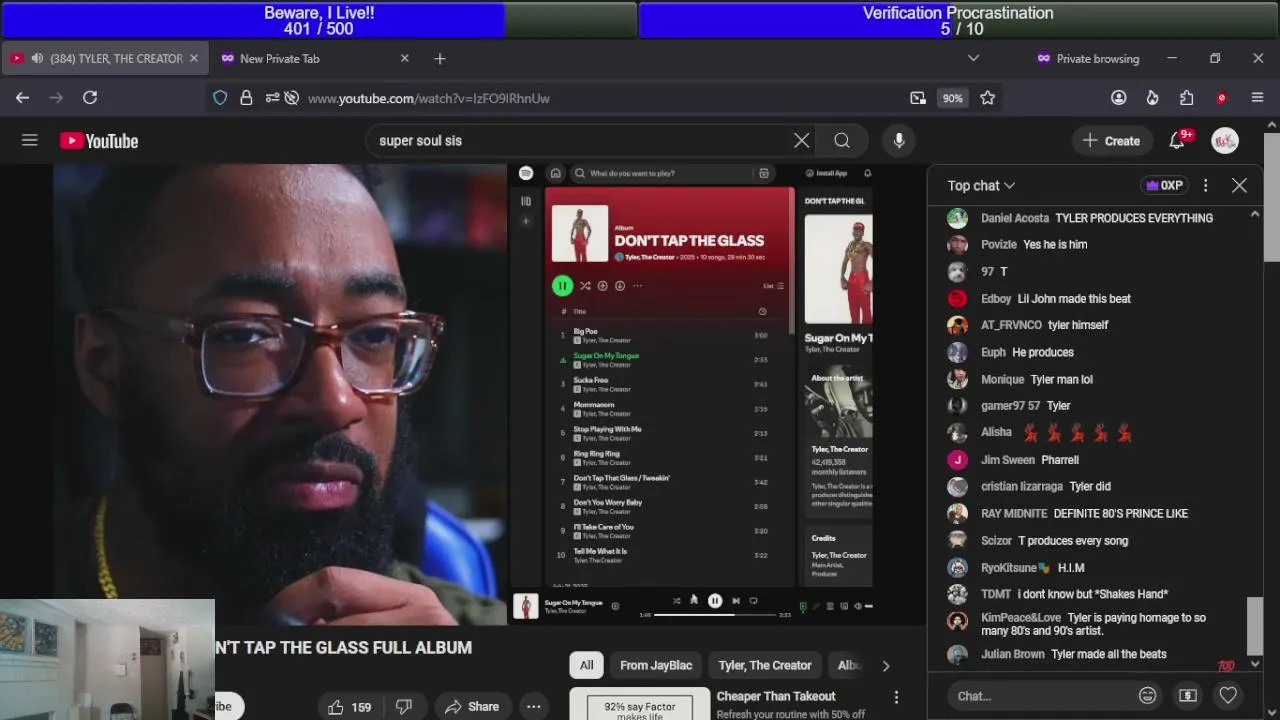Screen dimensions: 1280x720
Task: Reload the current page
Action: [x=90, y=98]
